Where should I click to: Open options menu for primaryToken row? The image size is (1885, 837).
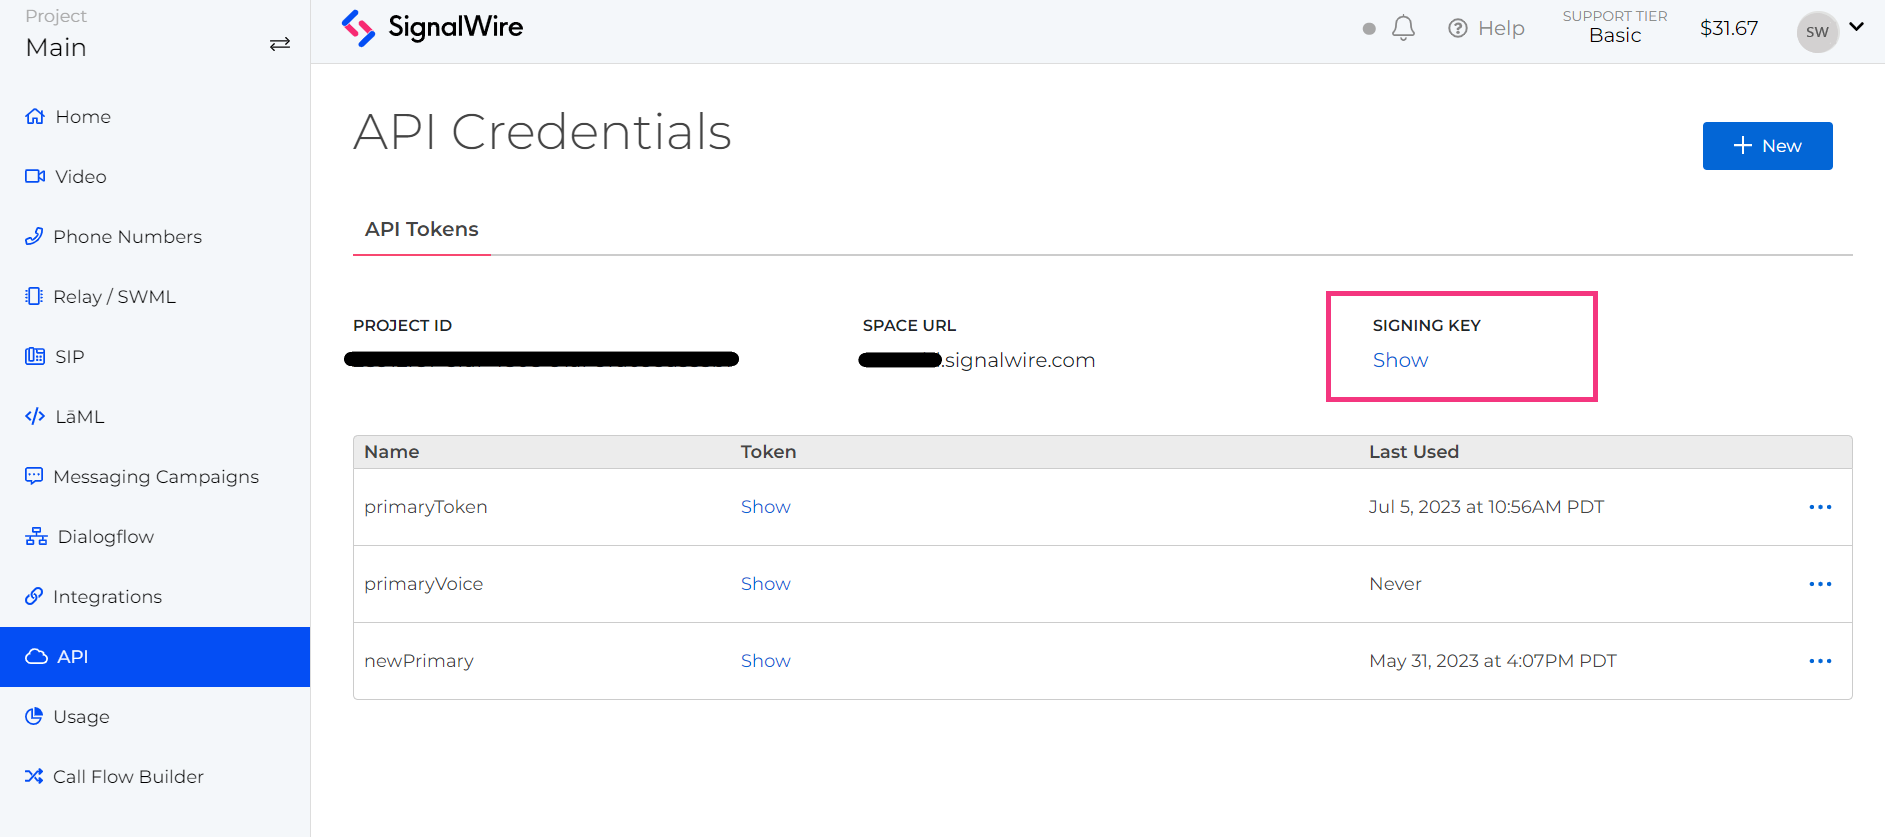pos(1820,507)
